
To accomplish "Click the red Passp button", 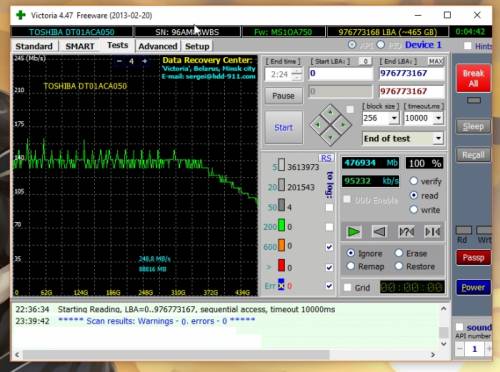I will [x=473, y=257].
